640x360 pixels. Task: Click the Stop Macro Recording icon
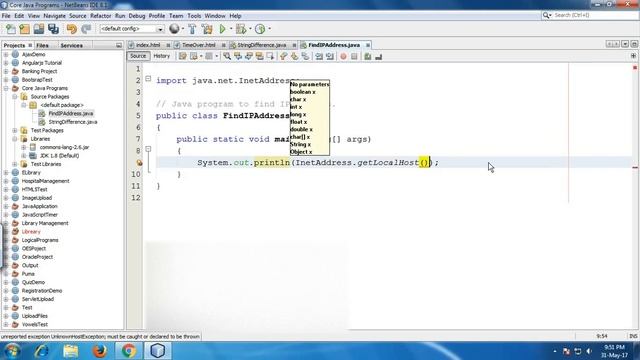pyautogui.click(x=354, y=56)
